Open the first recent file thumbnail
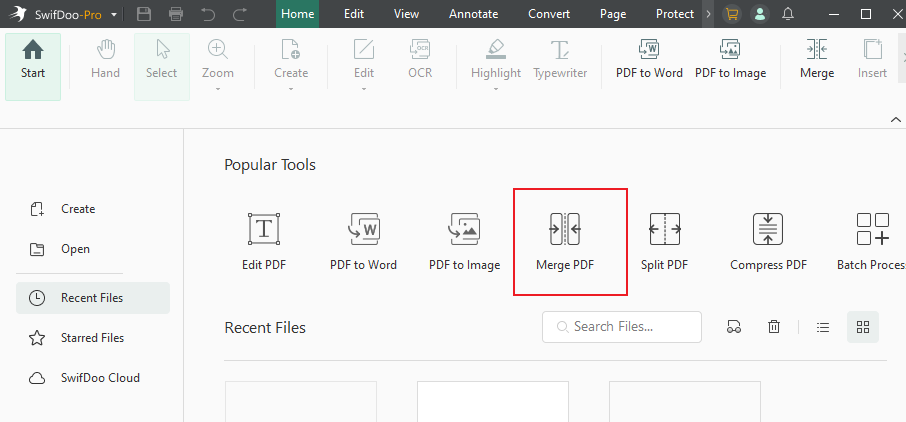 click(x=301, y=401)
